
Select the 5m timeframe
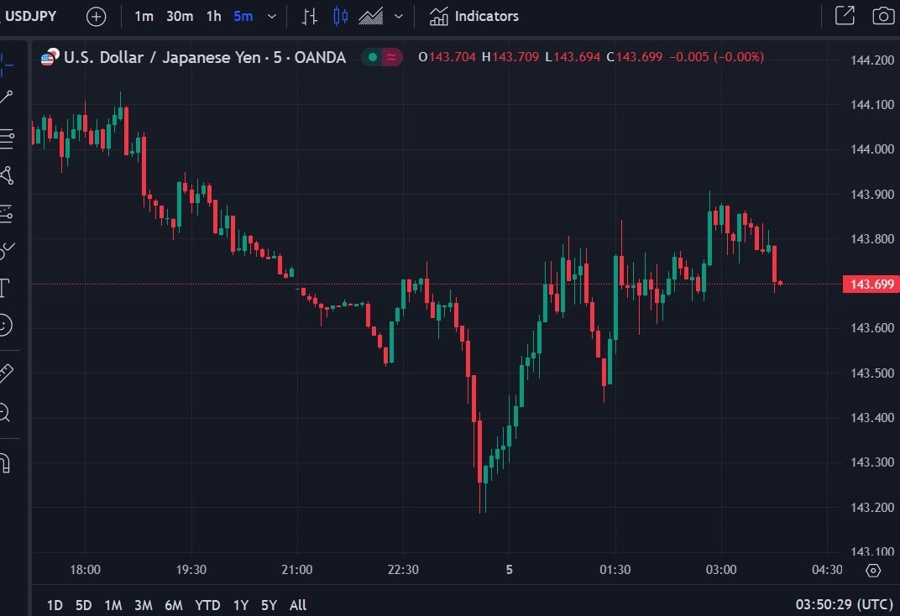(x=243, y=17)
